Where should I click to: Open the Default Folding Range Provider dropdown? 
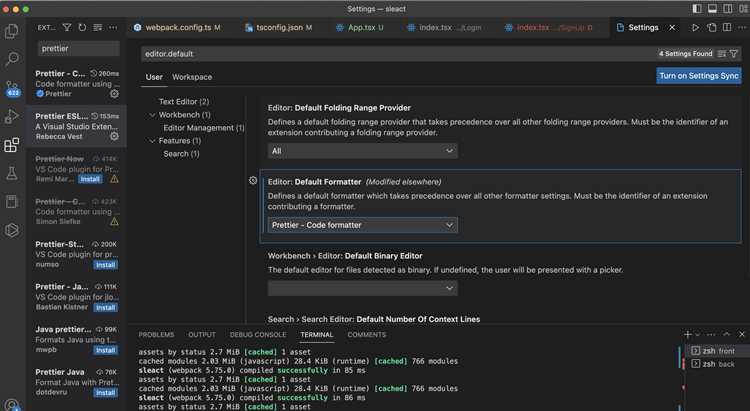coord(363,151)
